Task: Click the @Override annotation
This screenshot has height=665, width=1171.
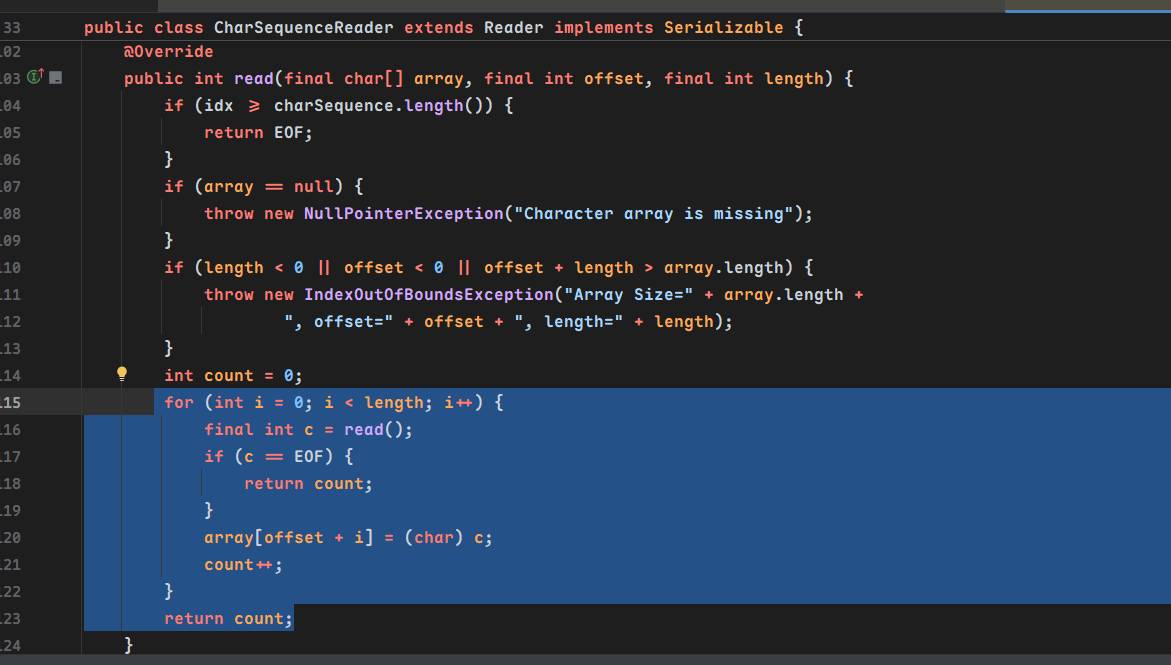Action: (x=168, y=51)
